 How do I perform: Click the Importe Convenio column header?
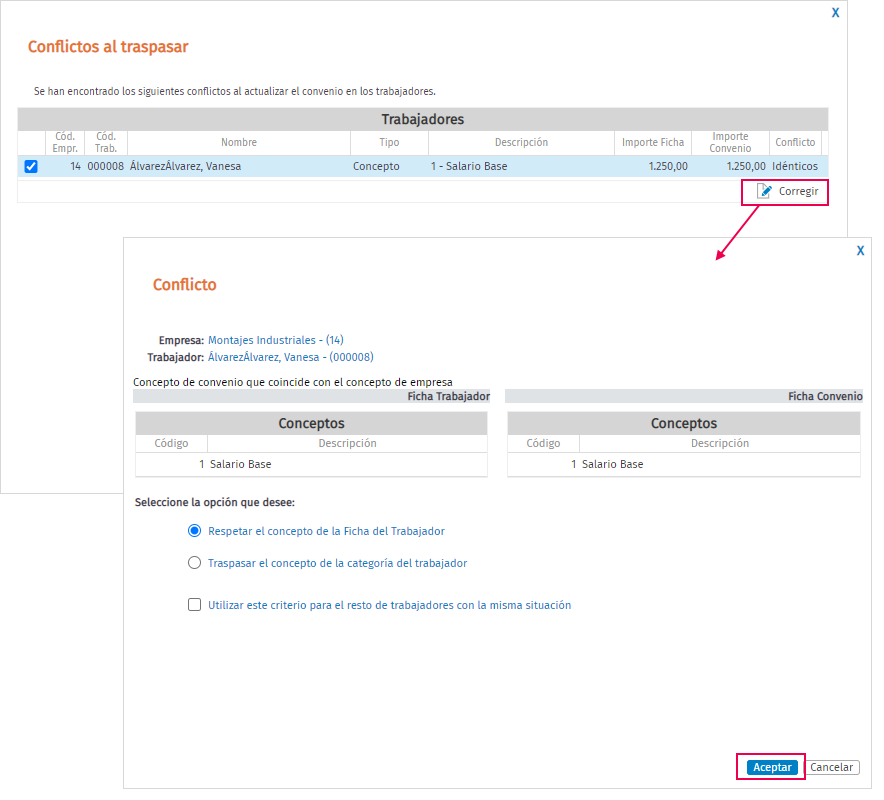click(x=730, y=143)
